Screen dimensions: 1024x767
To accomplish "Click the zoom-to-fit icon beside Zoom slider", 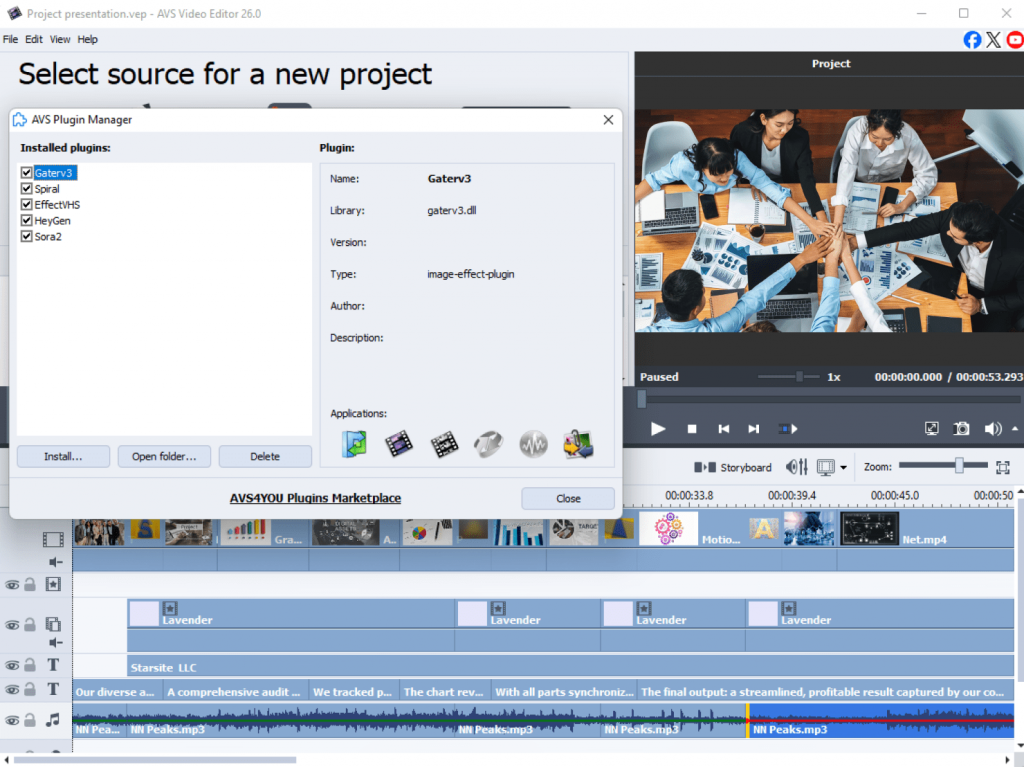I will [x=1003, y=467].
